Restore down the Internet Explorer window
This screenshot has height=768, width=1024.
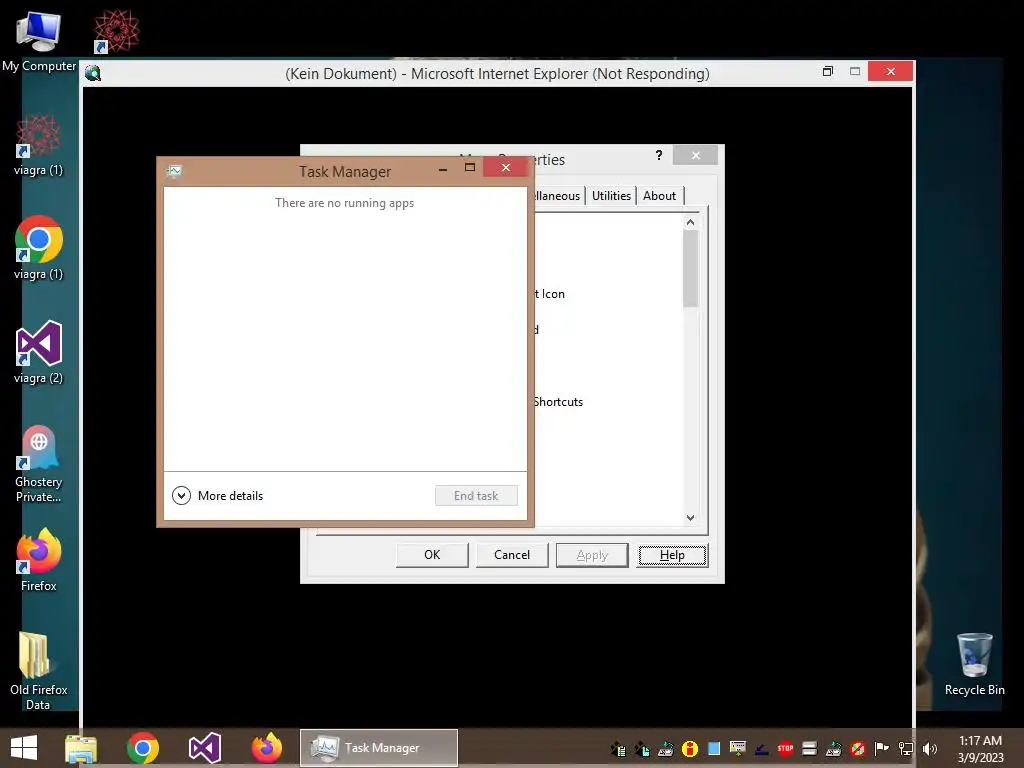827,71
